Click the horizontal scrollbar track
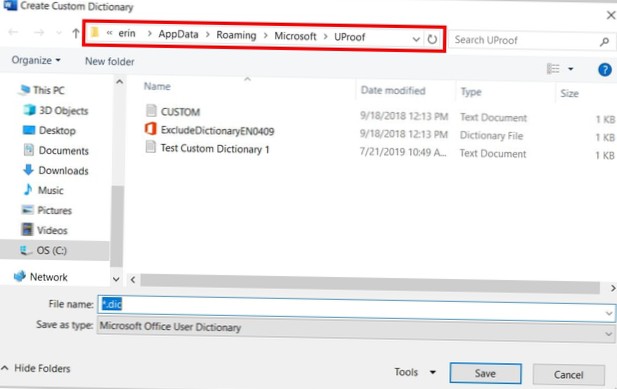The height and width of the screenshot is (389, 617). click(x=370, y=283)
